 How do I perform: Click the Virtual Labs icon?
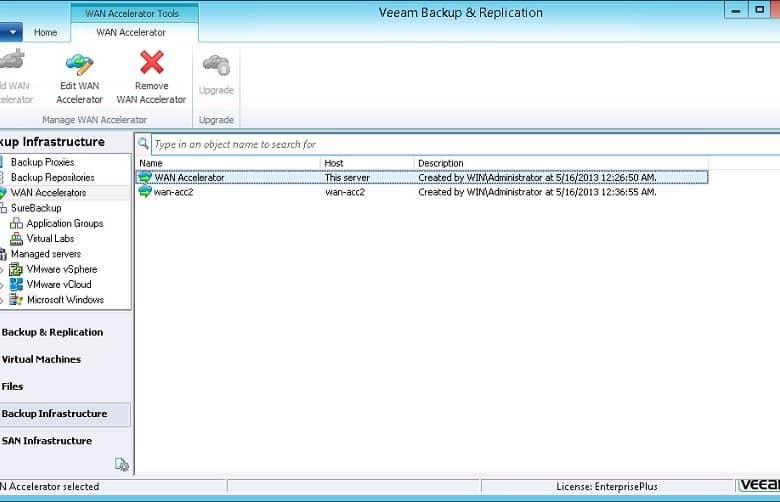pyautogui.click(x=16, y=239)
